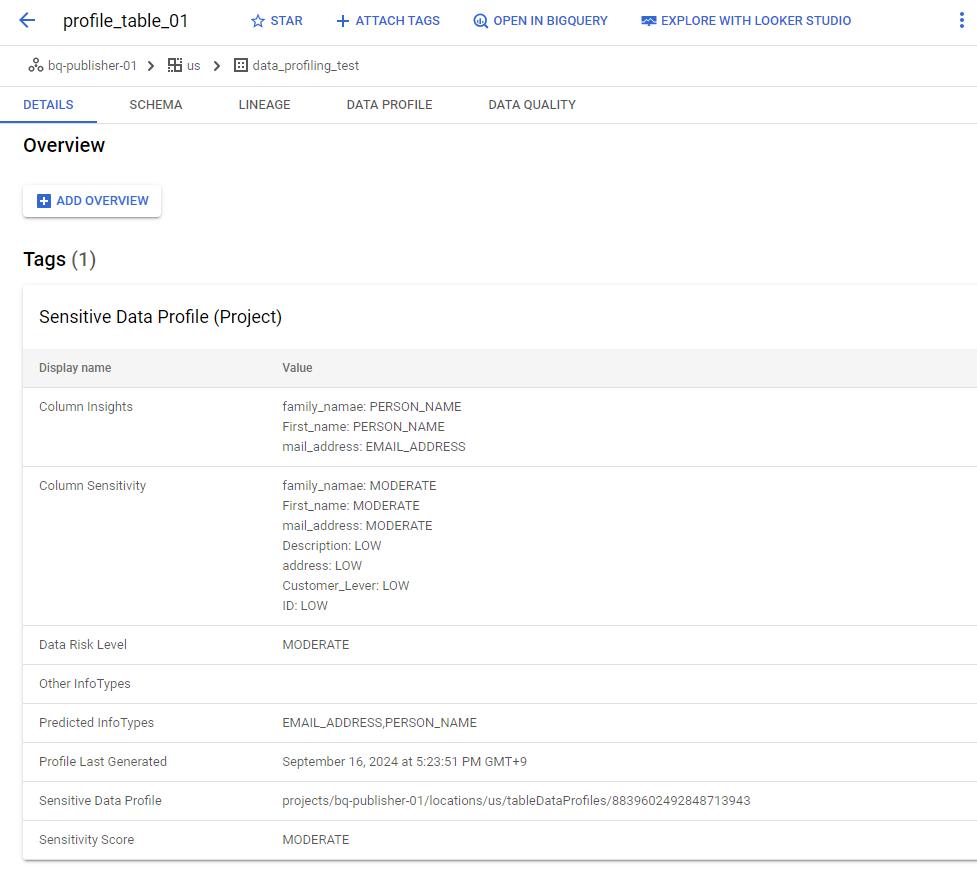The width and height of the screenshot is (977, 882).
Task: Click the BigQuery magnifier icon
Action: coord(480,21)
